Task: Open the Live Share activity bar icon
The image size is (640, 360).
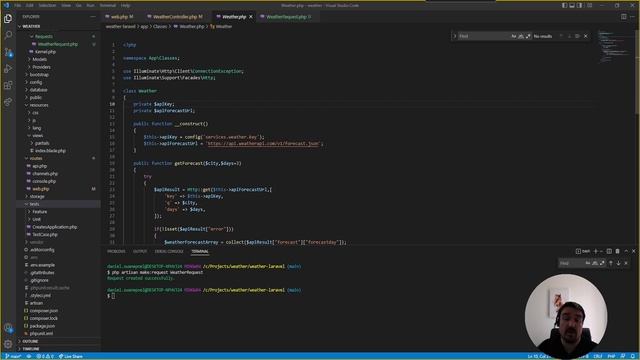Action: click(8, 102)
